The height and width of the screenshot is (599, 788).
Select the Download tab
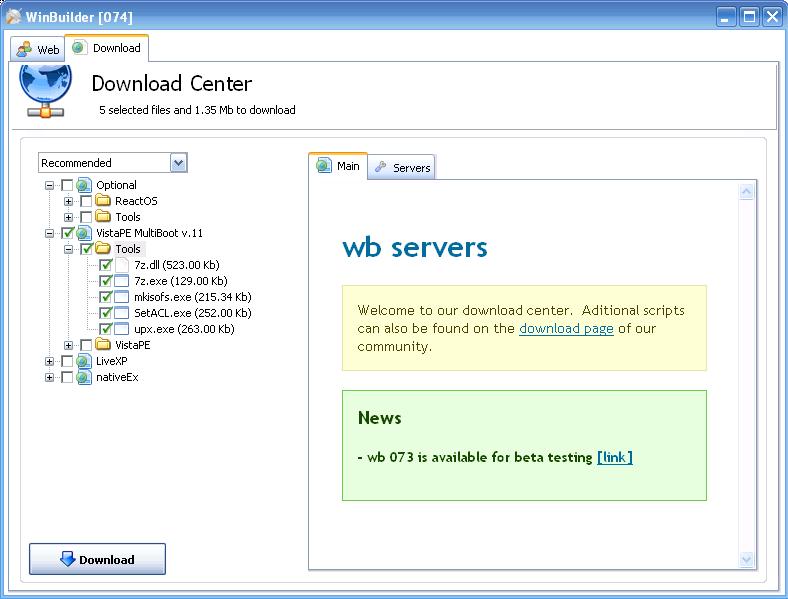click(107, 48)
